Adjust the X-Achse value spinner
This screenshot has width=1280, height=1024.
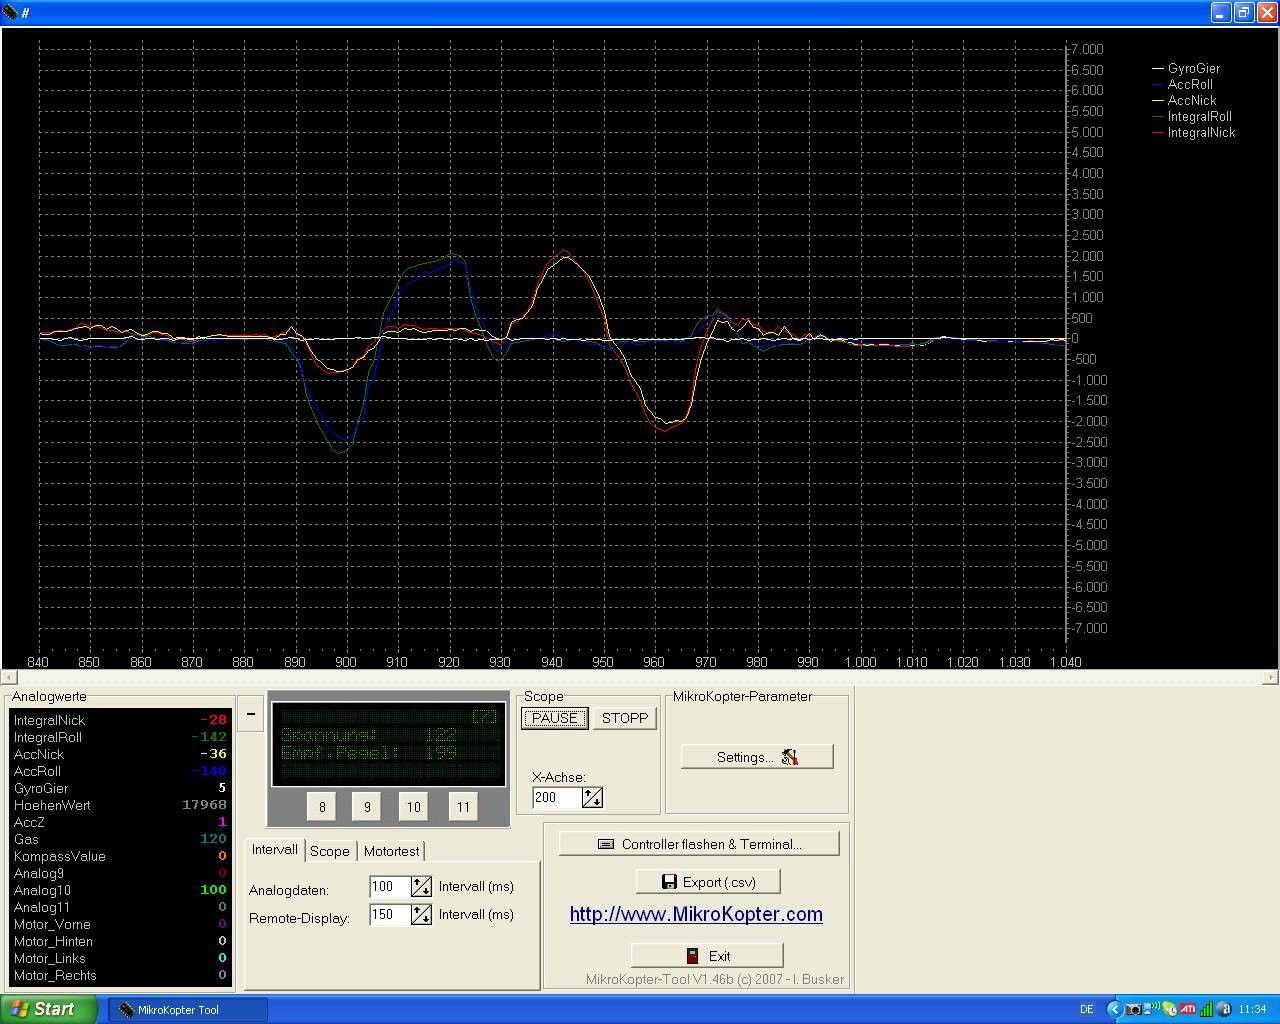pos(592,798)
